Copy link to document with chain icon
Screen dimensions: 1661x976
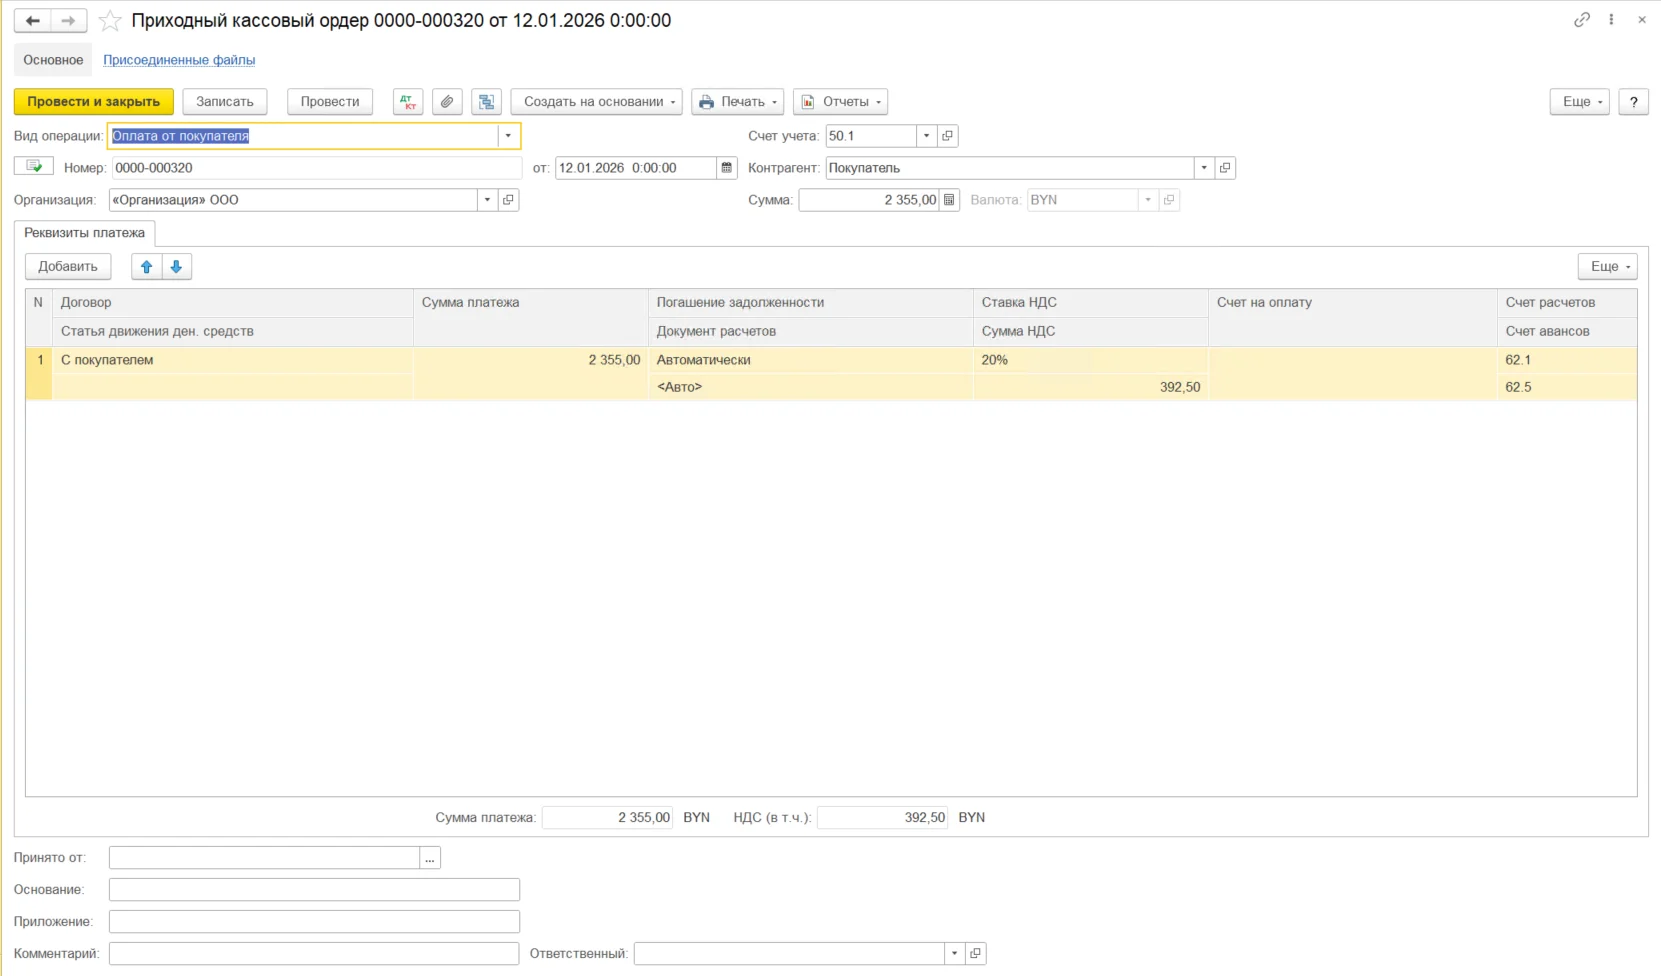(1581, 20)
